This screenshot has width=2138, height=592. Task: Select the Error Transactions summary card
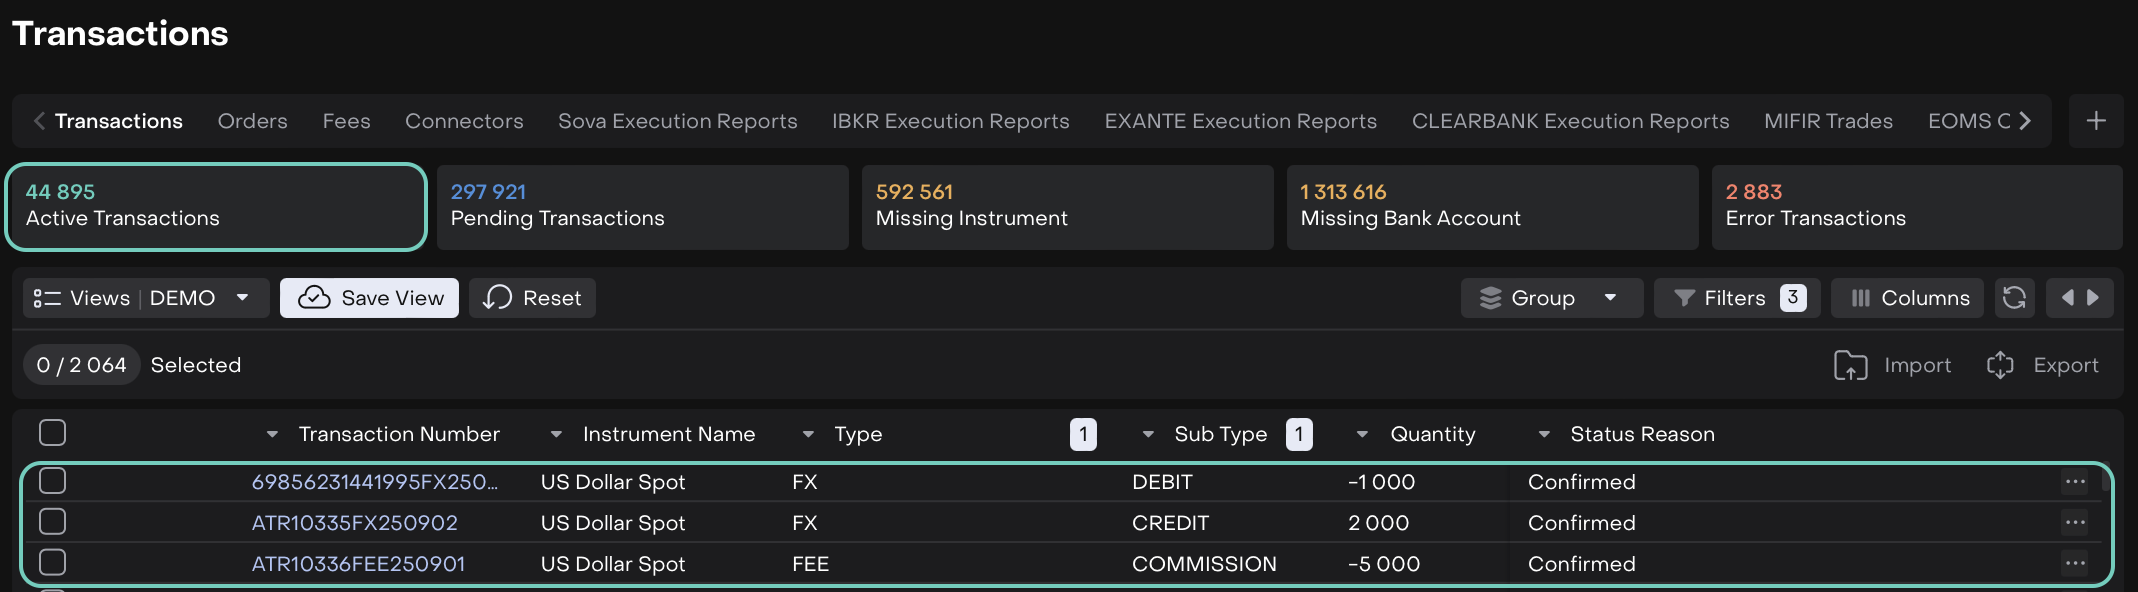(x=1916, y=207)
